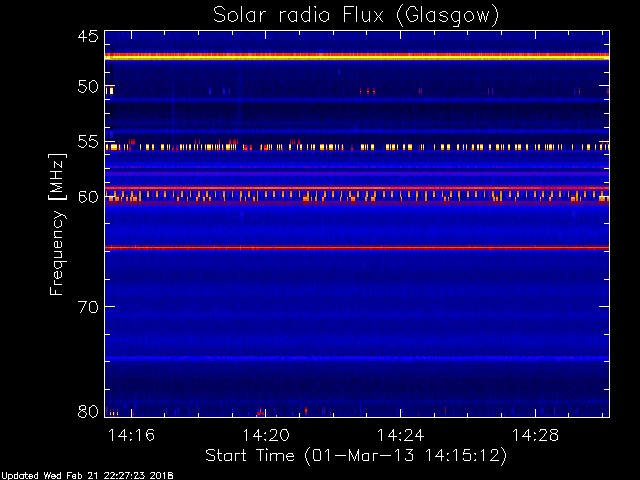This screenshot has width=640, height=480.
Task: Click the 14:28 time tick label
Action: [535, 435]
